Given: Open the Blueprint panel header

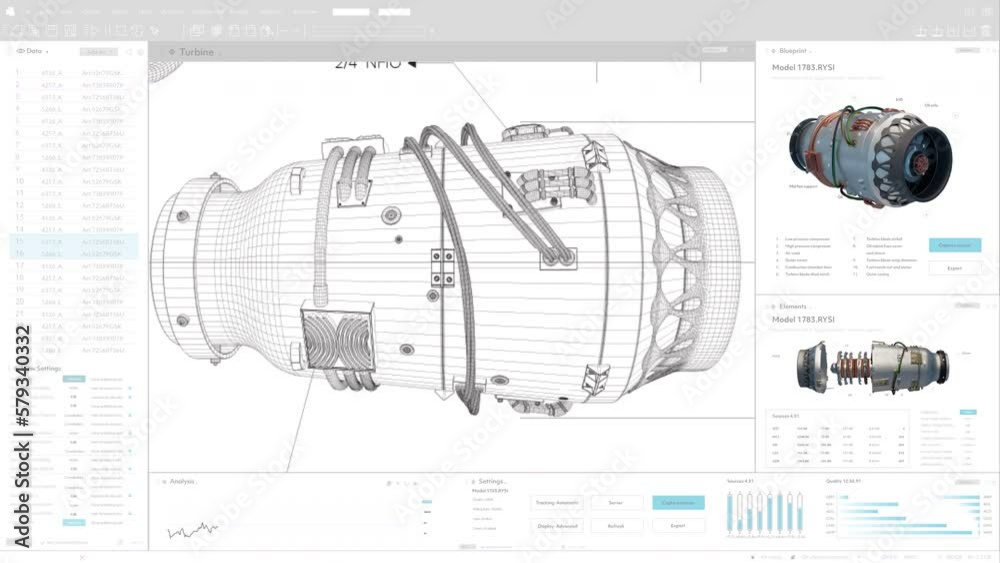Looking at the screenshot, I should 793,50.
